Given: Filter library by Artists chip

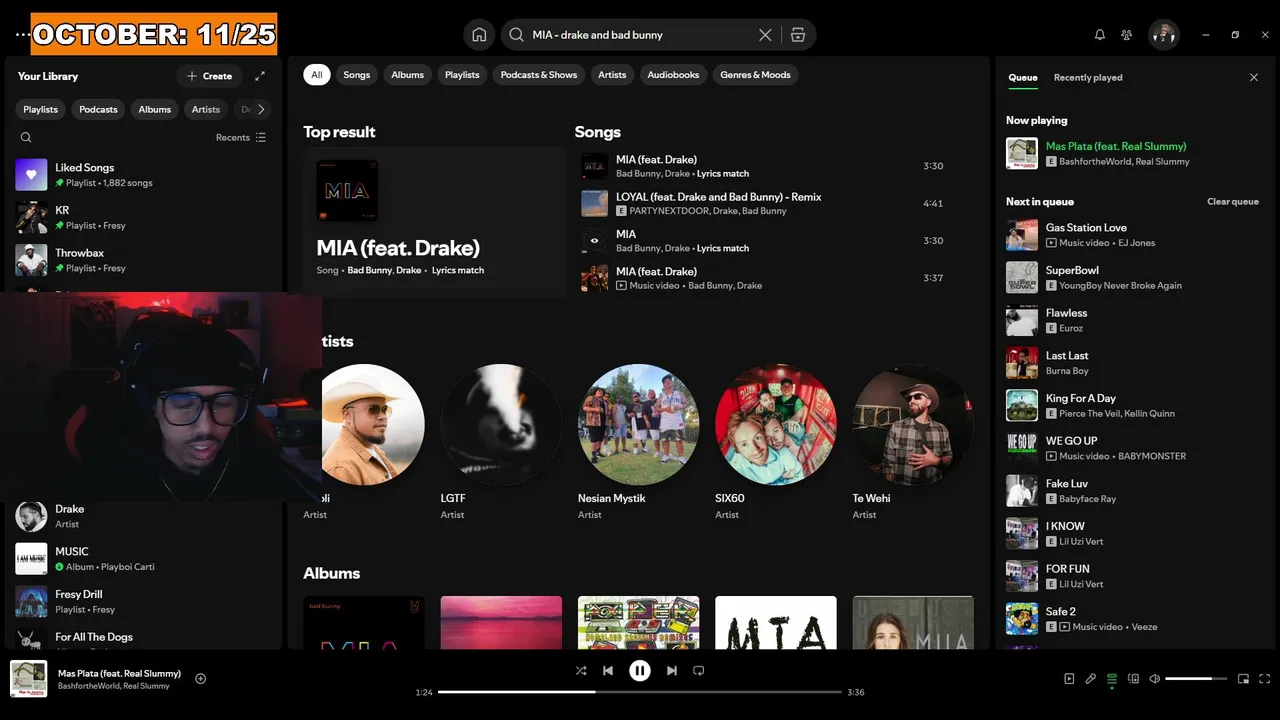Looking at the screenshot, I should [x=206, y=110].
